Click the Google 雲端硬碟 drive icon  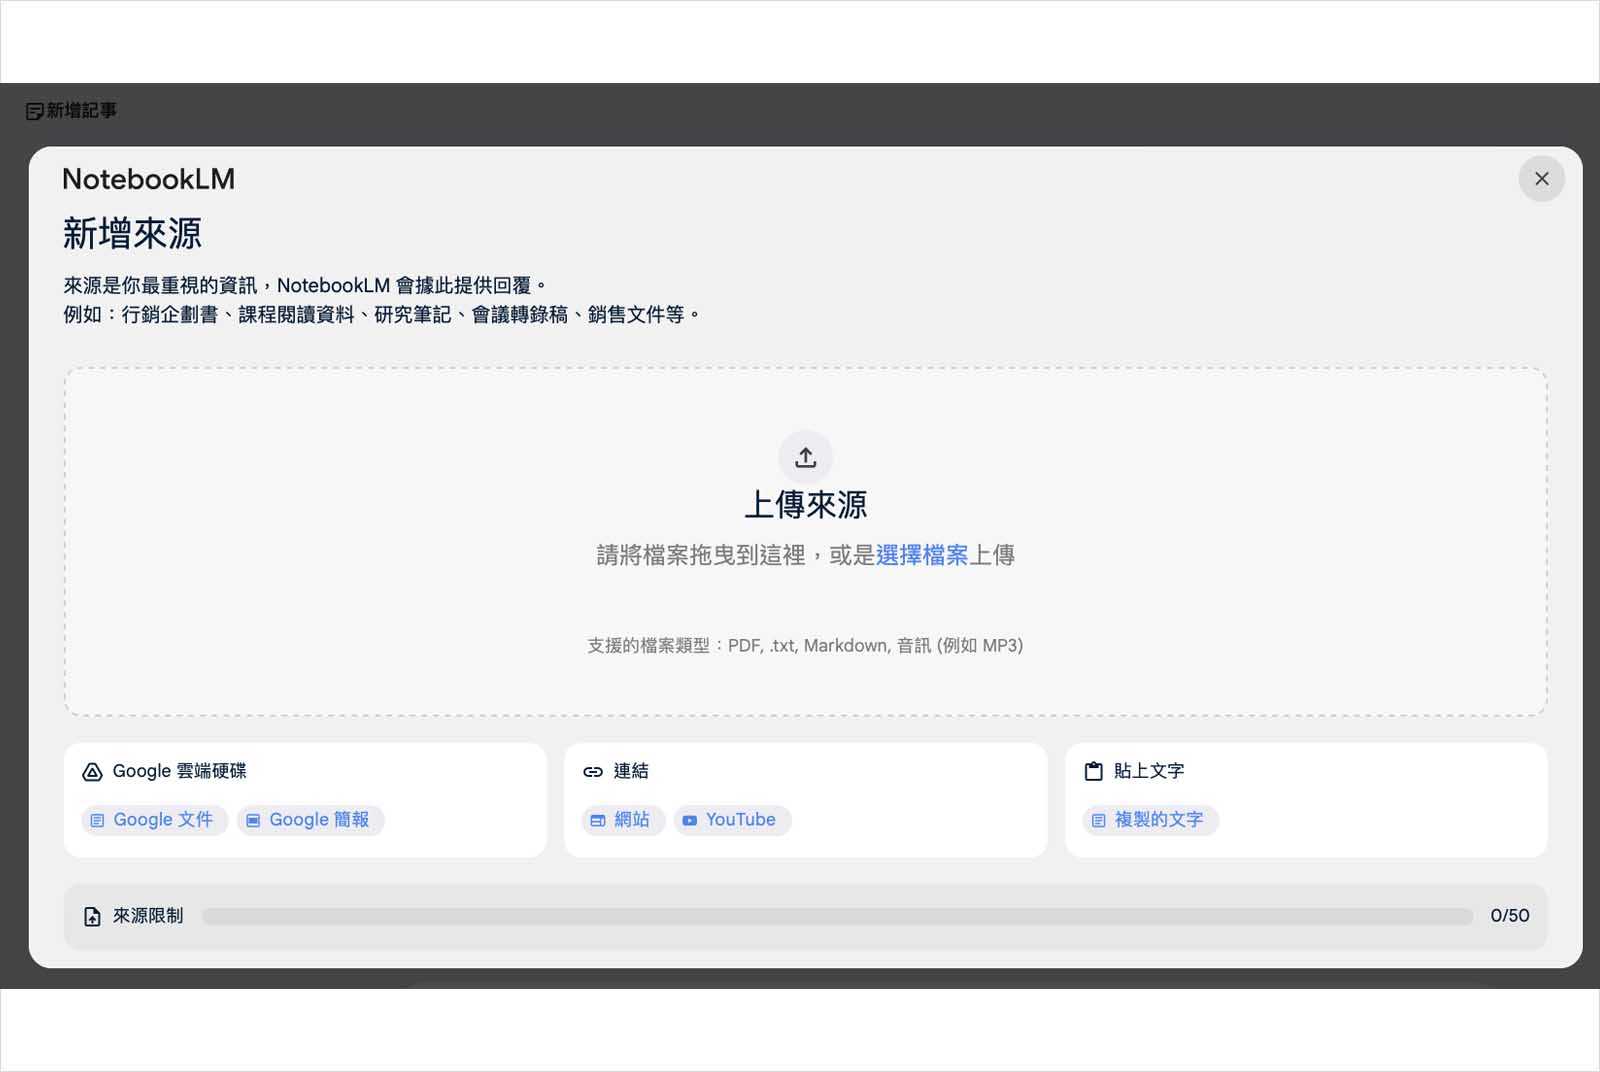(x=92, y=772)
